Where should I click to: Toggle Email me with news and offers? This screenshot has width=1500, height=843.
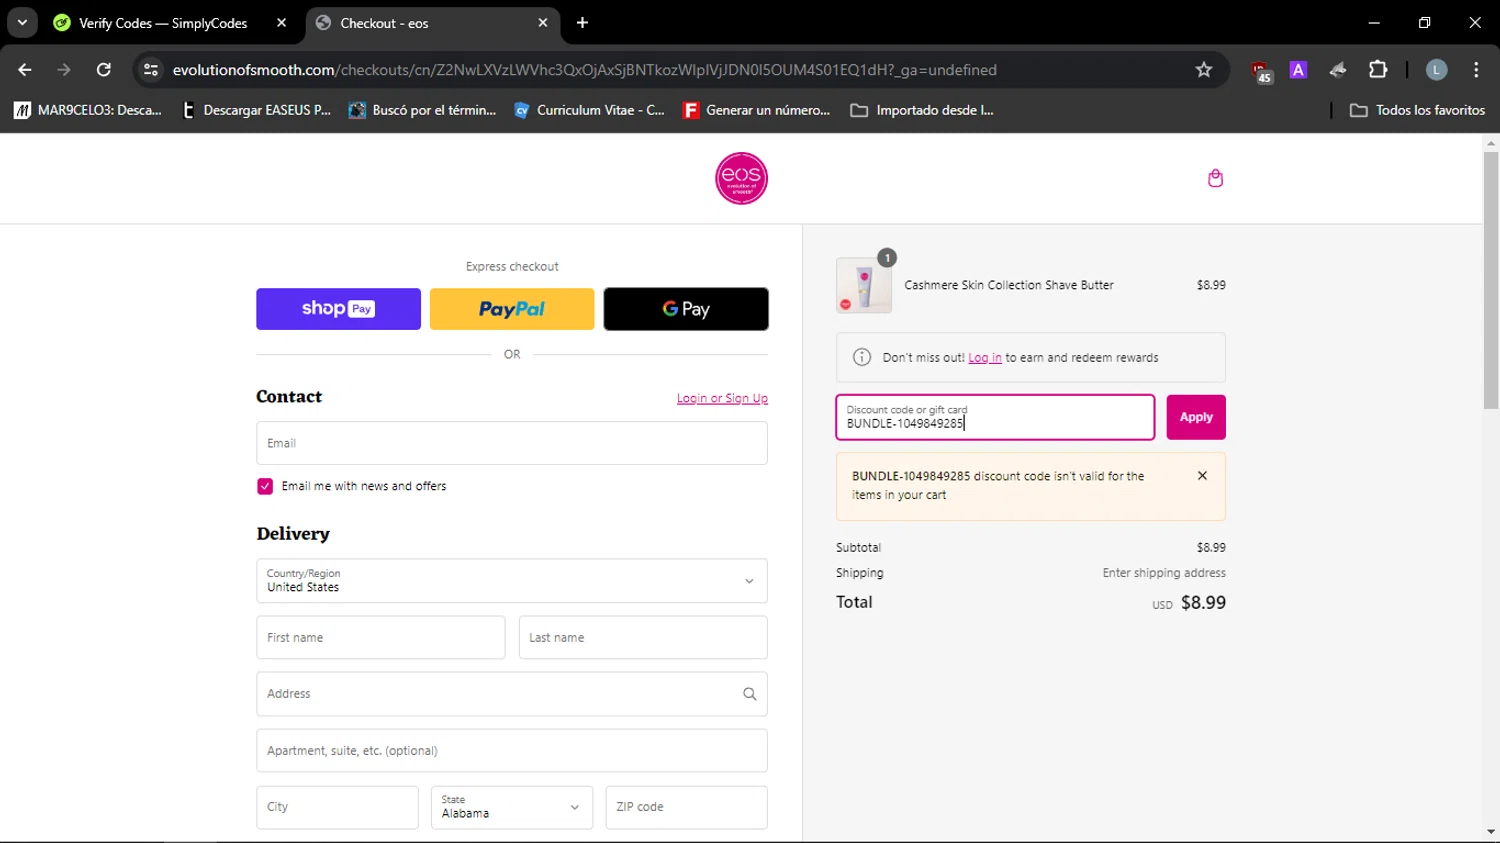(x=265, y=486)
